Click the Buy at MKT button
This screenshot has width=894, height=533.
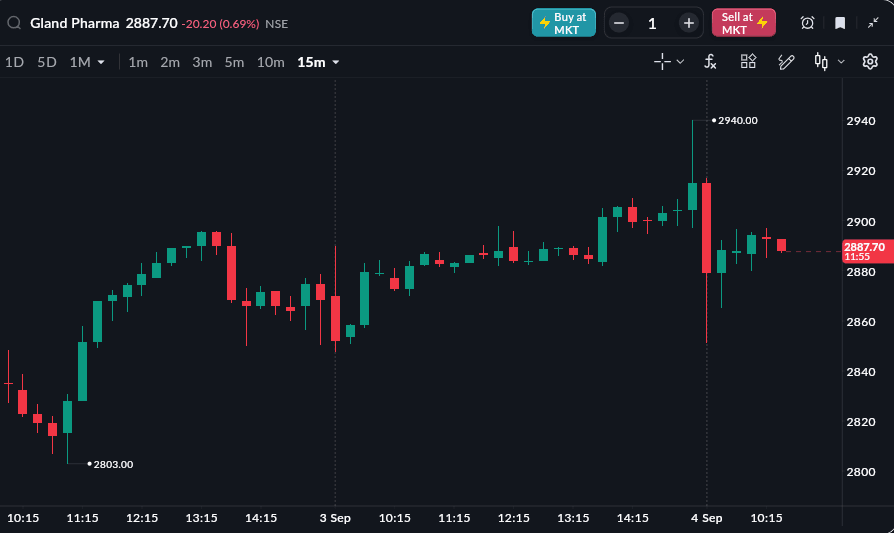pyautogui.click(x=564, y=23)
